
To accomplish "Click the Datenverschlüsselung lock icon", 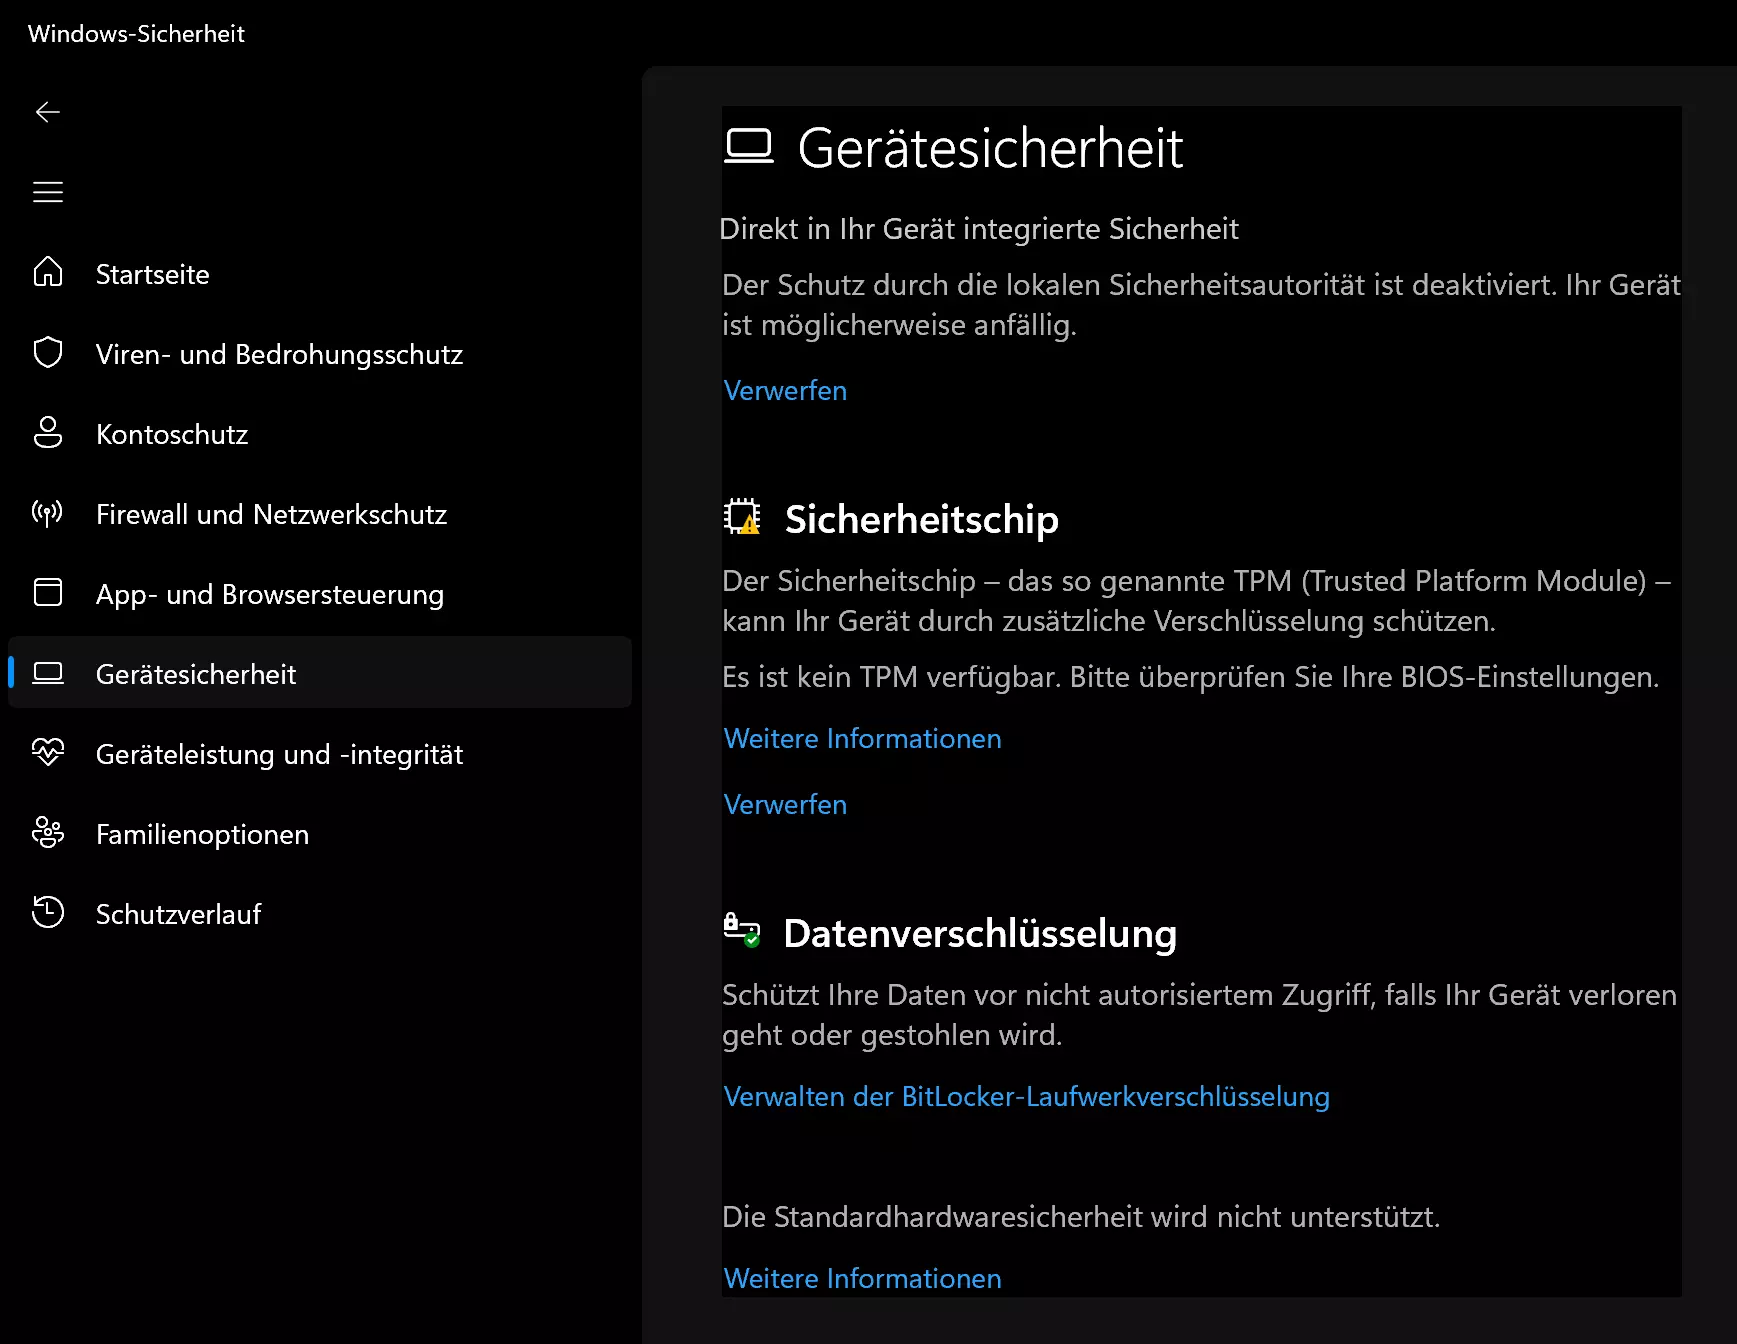I will click(742, 929).
